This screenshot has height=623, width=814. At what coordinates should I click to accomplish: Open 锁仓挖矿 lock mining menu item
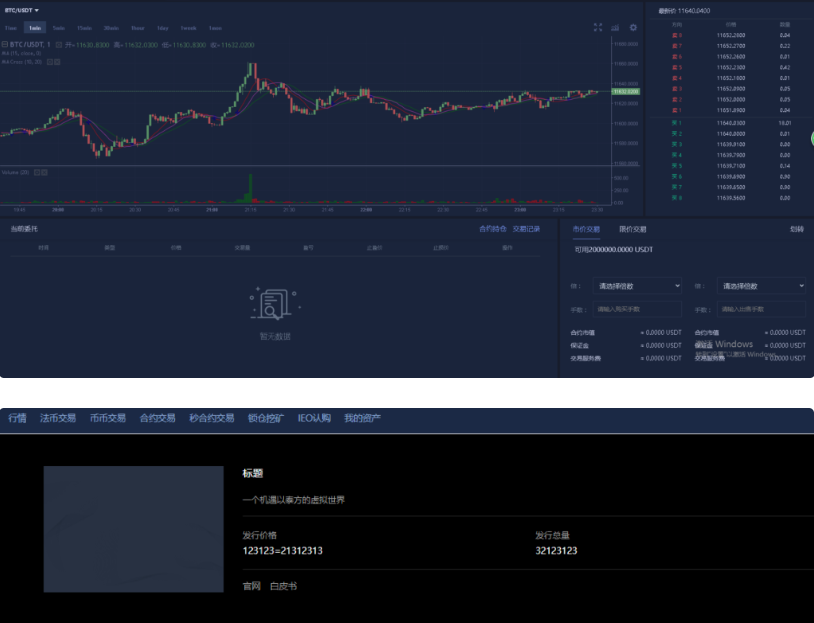(266, 418)
